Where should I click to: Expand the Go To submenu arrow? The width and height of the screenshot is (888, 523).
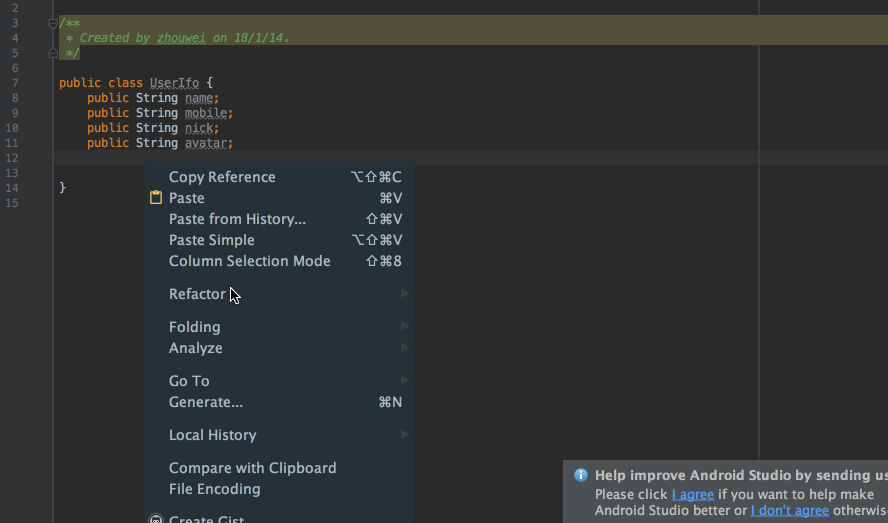point(404,380)
